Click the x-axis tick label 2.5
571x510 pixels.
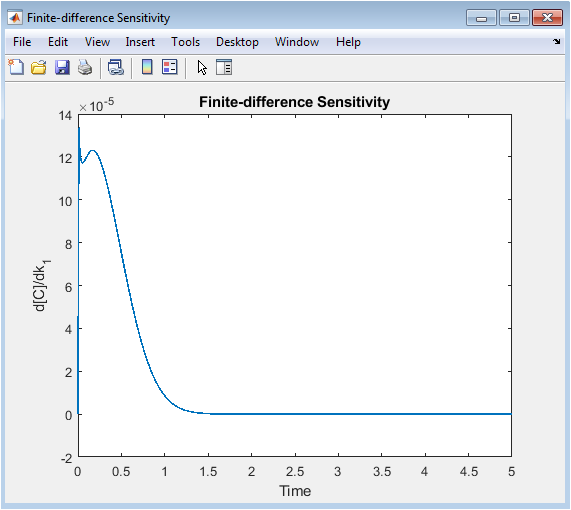pyautogui.click(x=295, y=472)
